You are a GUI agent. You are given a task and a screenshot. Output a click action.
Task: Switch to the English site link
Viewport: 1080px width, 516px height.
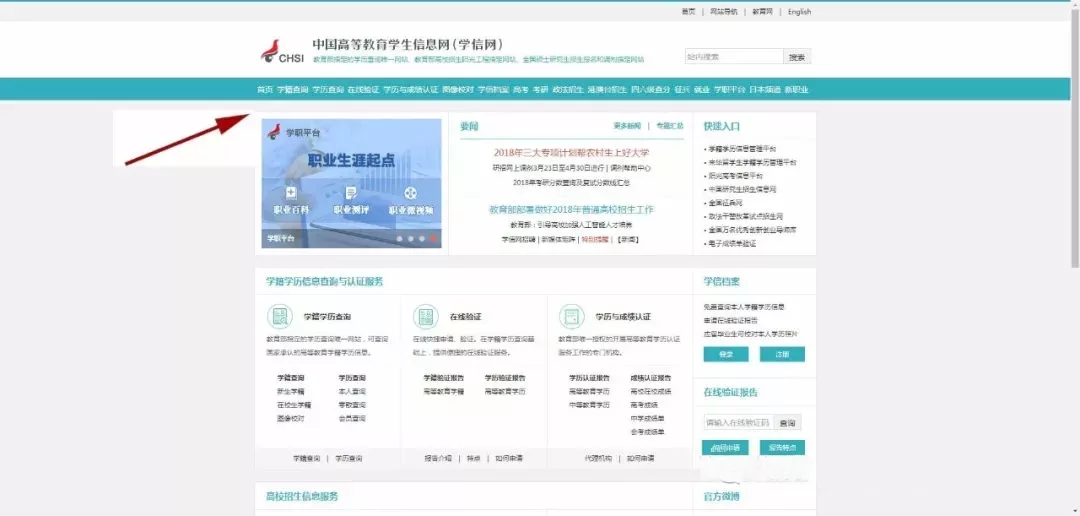point(799,12)
